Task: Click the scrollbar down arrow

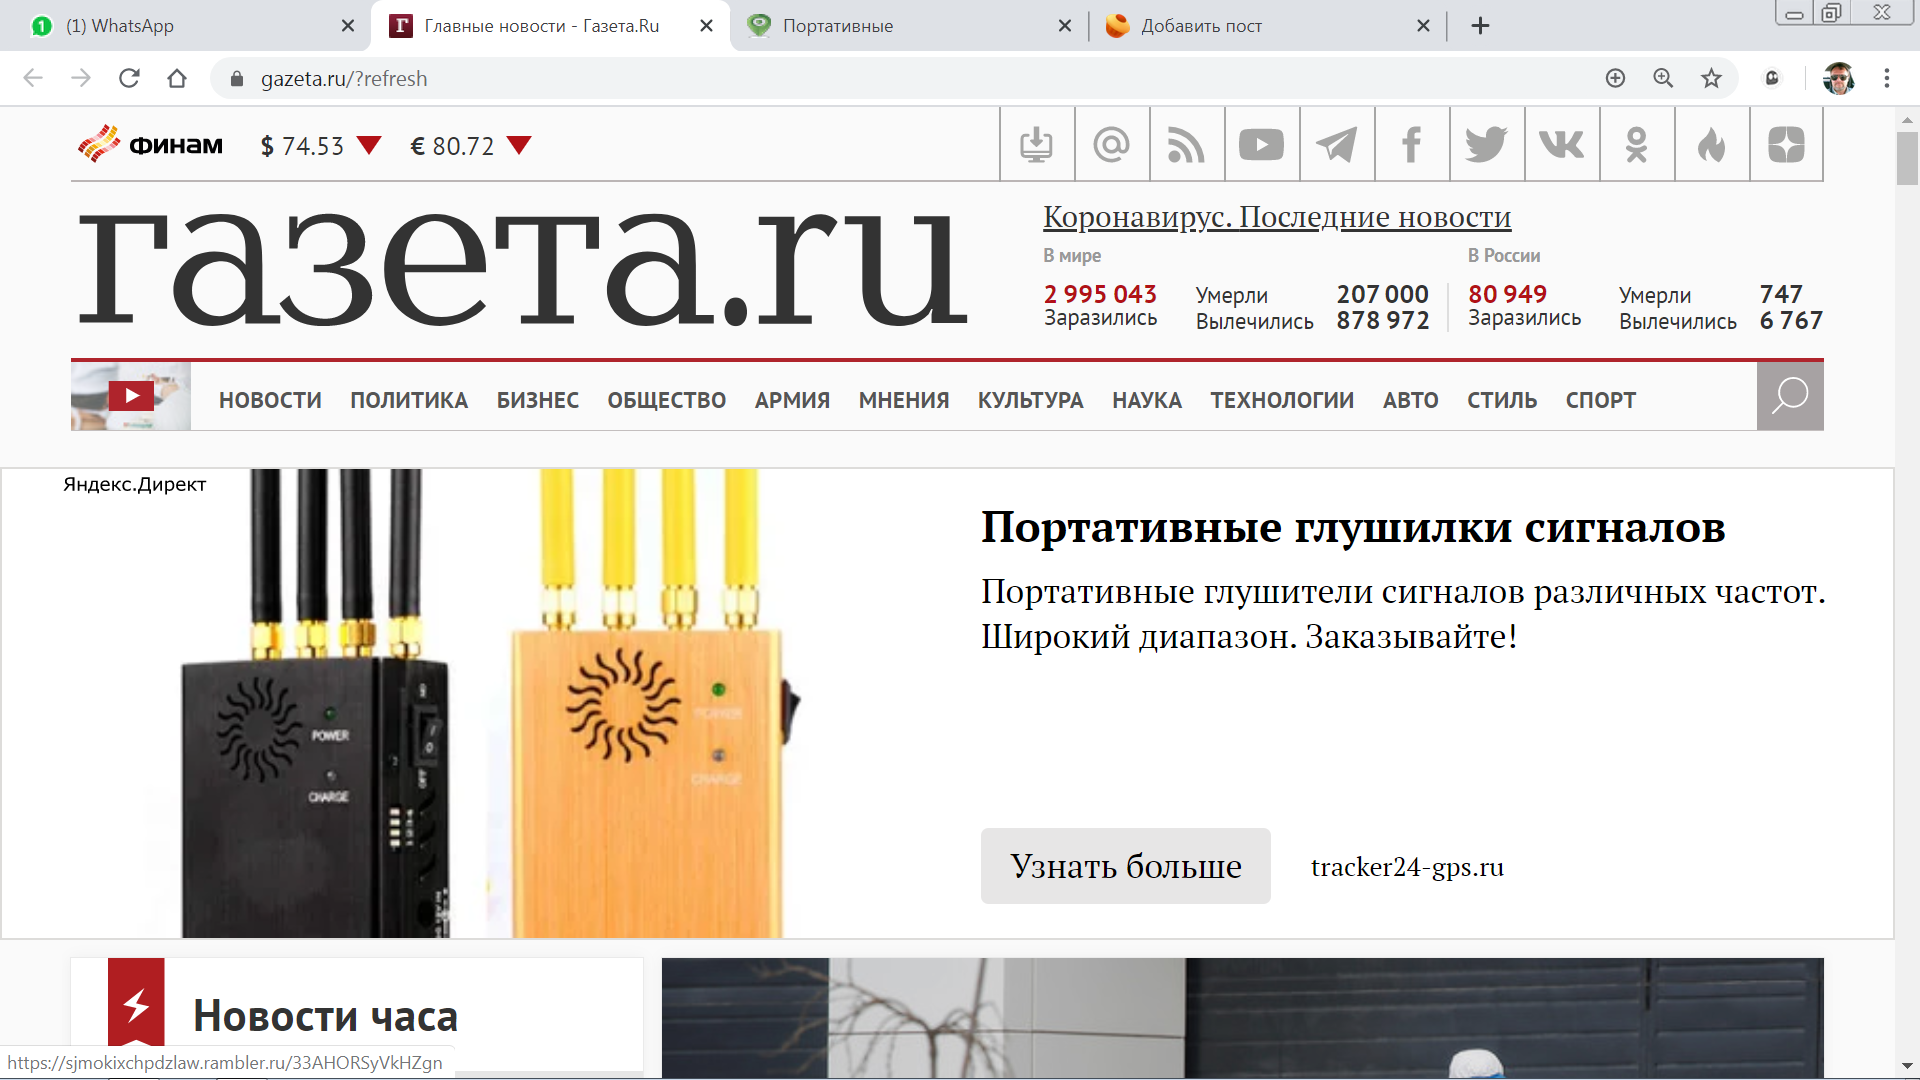Action: 1907,1067
